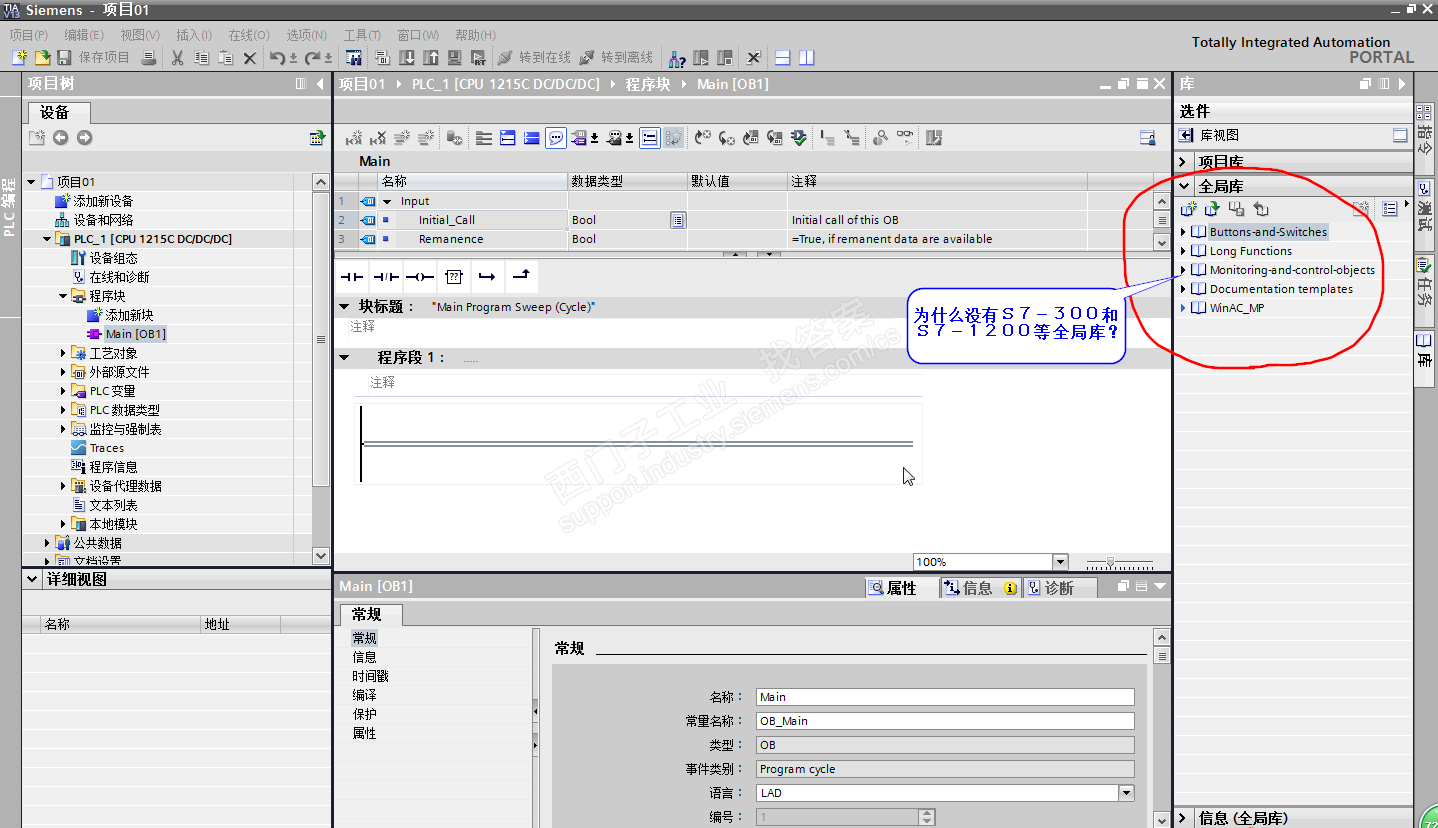Split the editor space horizontally
1438x828 pixels.
point(783,58)
